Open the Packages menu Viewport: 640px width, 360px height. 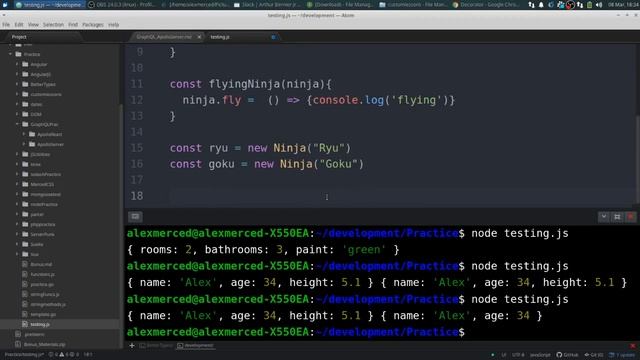[93, 25]
